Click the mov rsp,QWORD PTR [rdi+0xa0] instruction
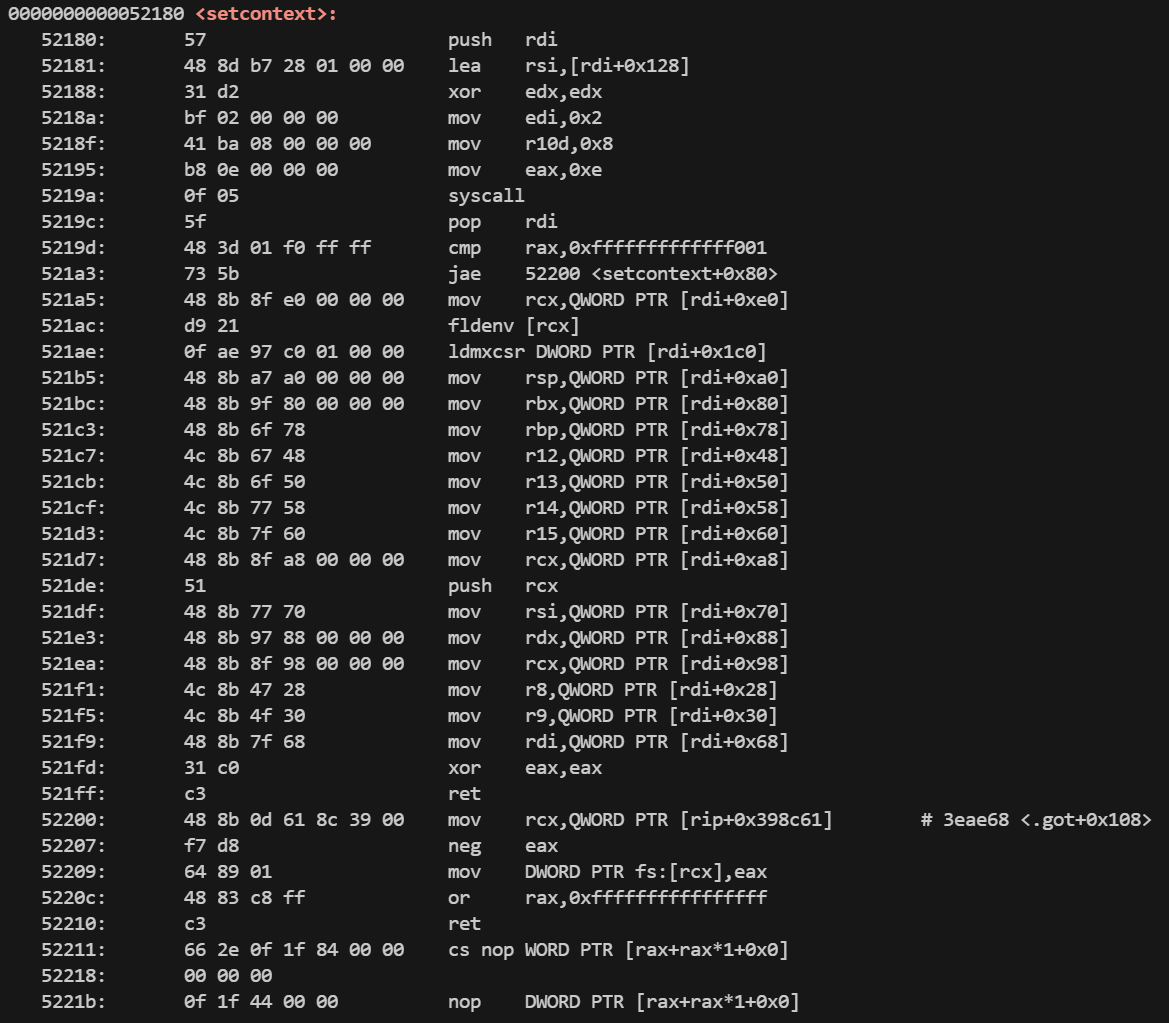Image resolution: width=1169 pixels, height=1023 pixels. [618, 378]
